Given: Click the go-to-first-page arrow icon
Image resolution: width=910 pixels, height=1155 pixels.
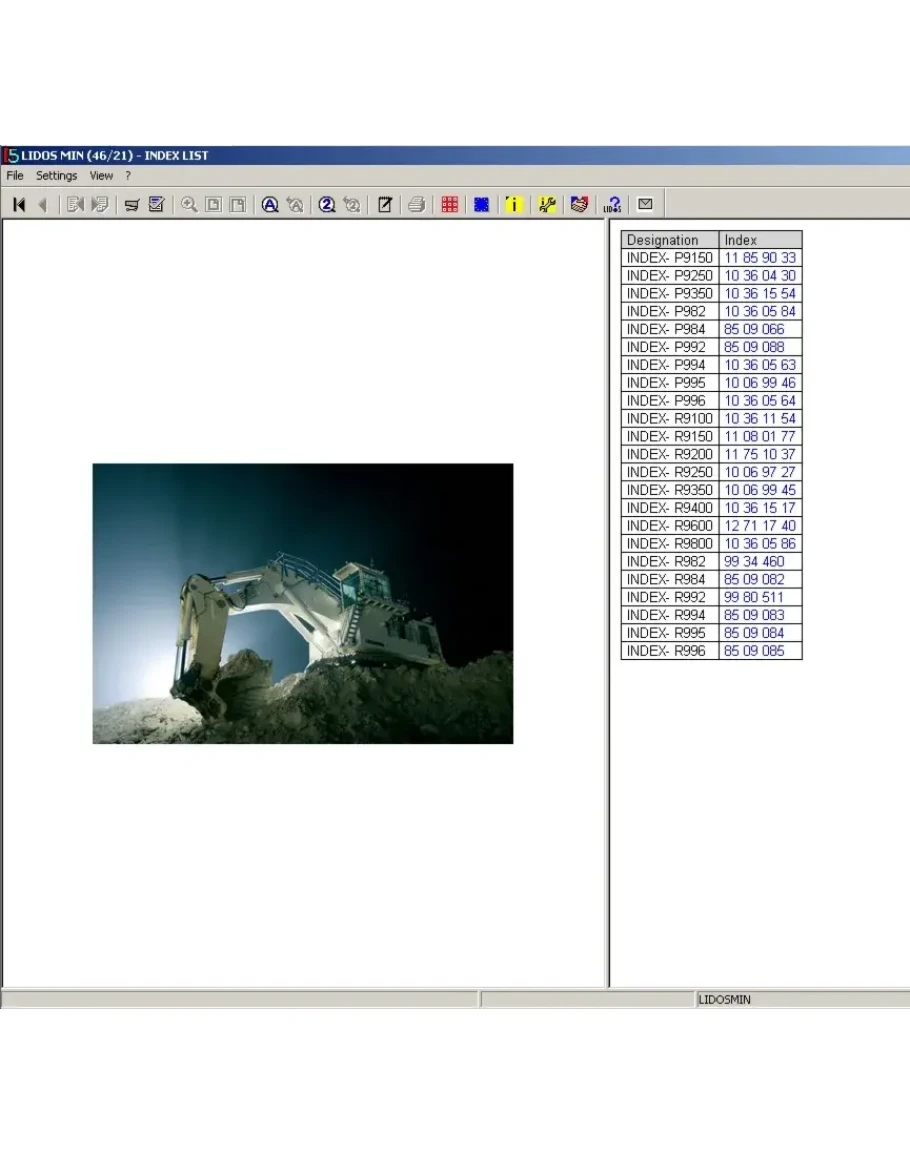Looking at the screenshot, I should tap(19, 205).
